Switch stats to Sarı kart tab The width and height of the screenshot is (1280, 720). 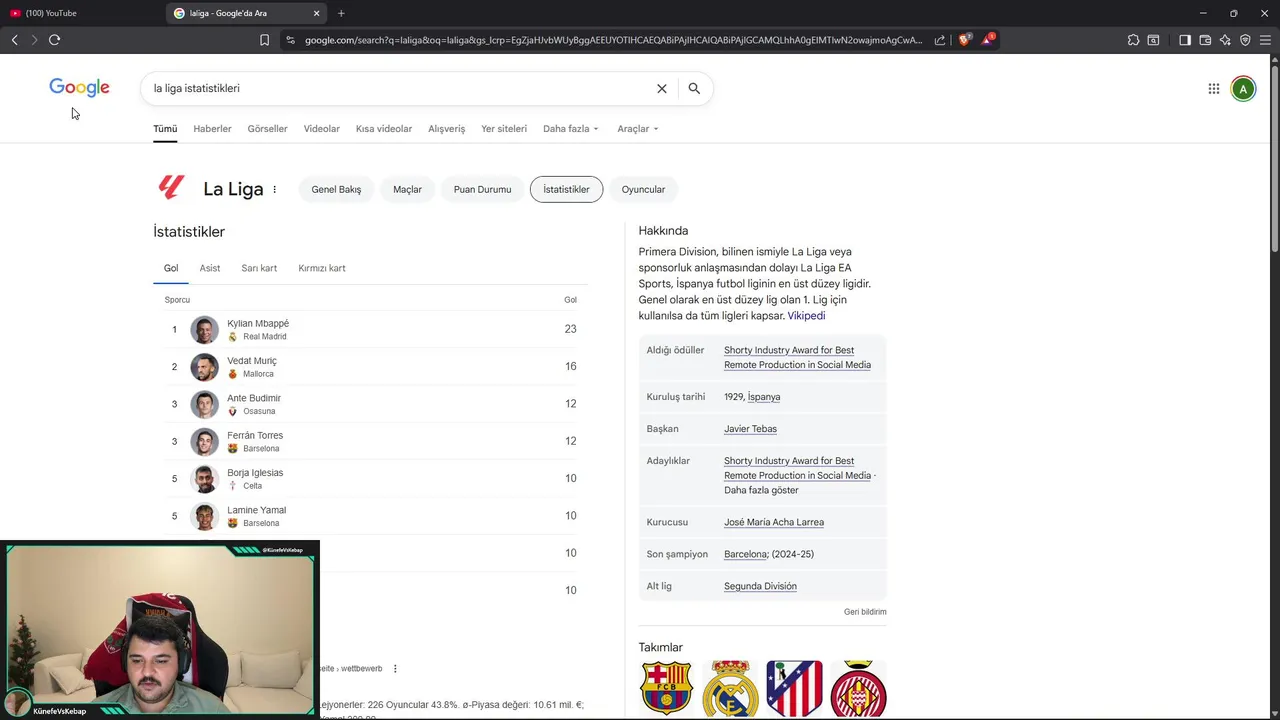[x=259, y=268]
